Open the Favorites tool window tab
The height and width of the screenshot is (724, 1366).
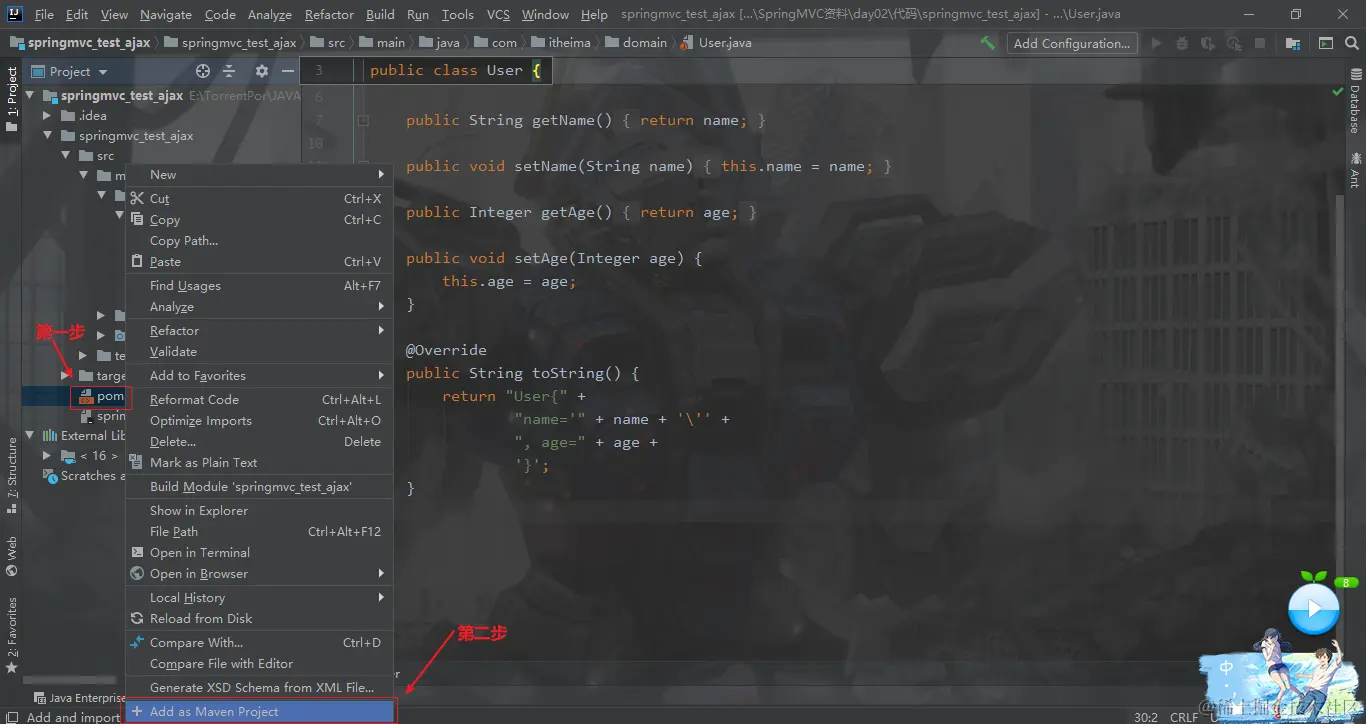pyautogui.click(x=12, y=635)
